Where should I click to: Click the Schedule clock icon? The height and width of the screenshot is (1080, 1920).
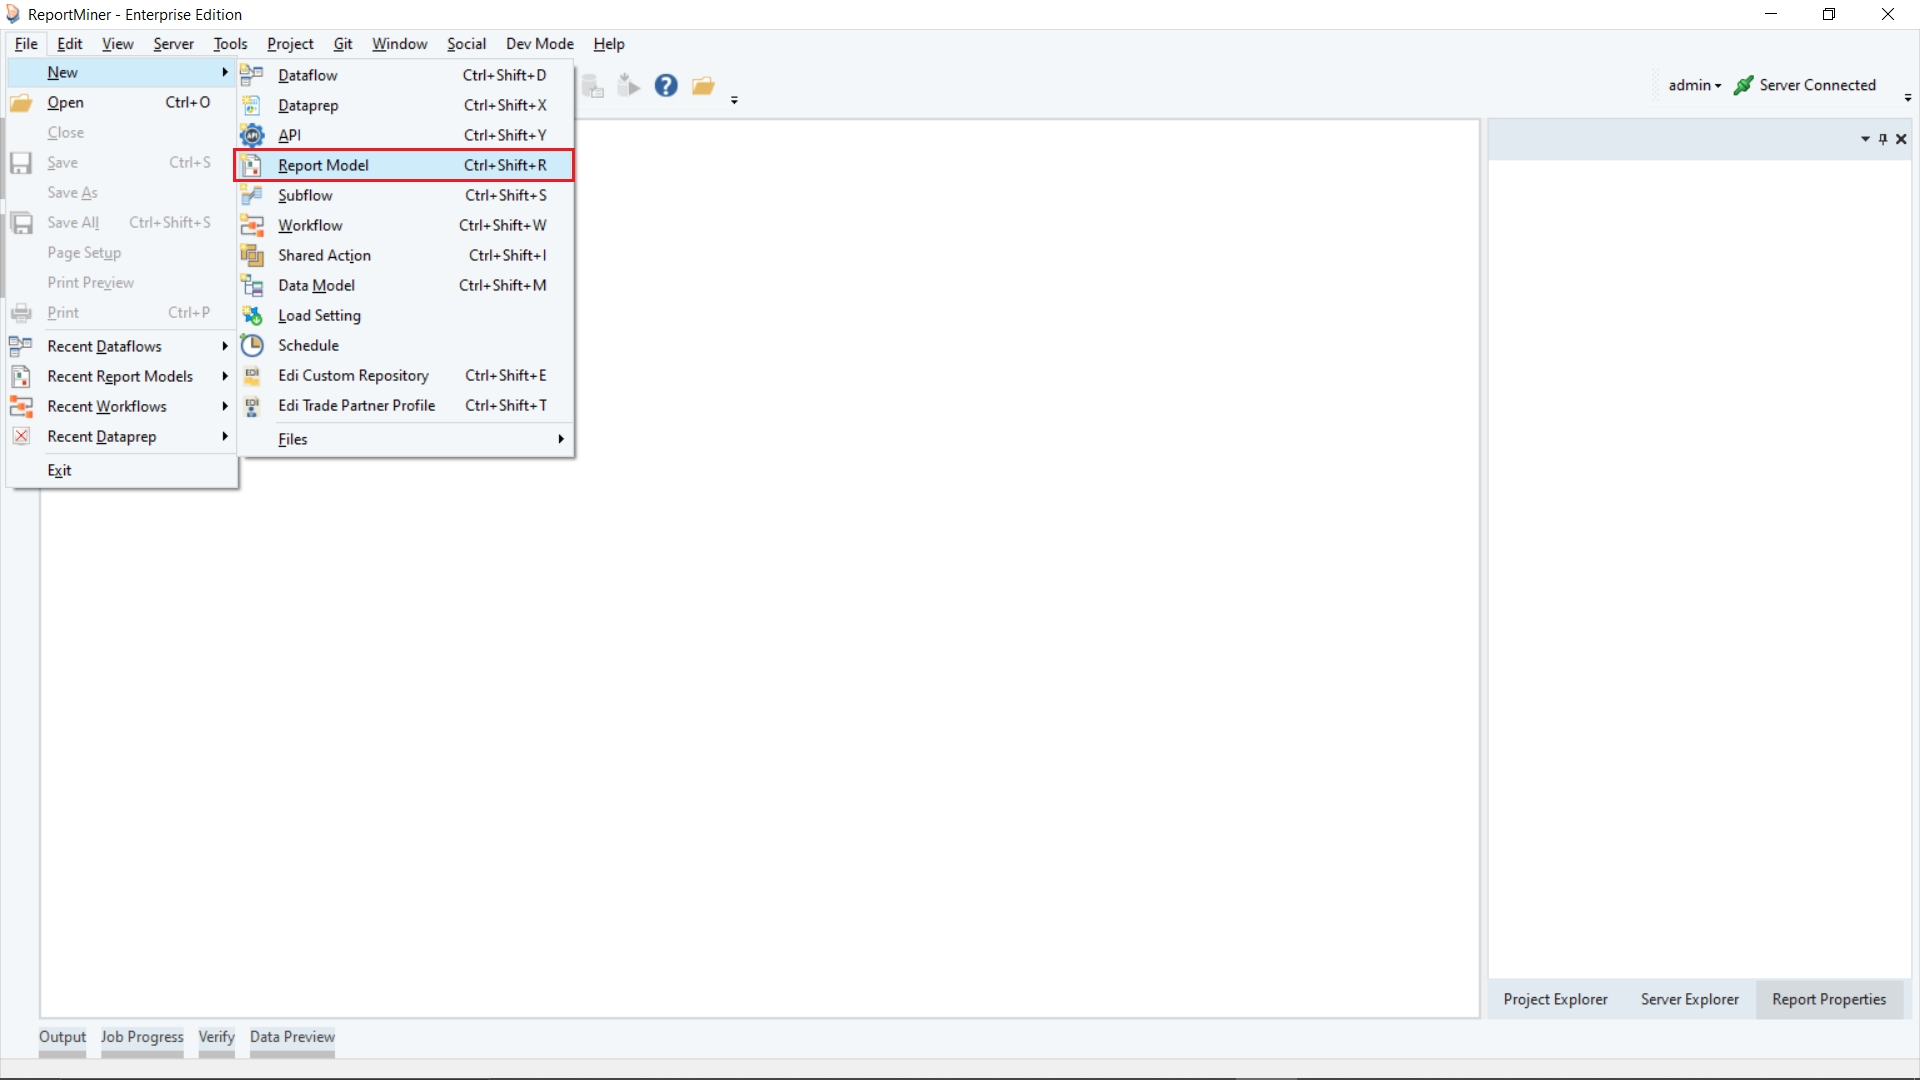252,345
